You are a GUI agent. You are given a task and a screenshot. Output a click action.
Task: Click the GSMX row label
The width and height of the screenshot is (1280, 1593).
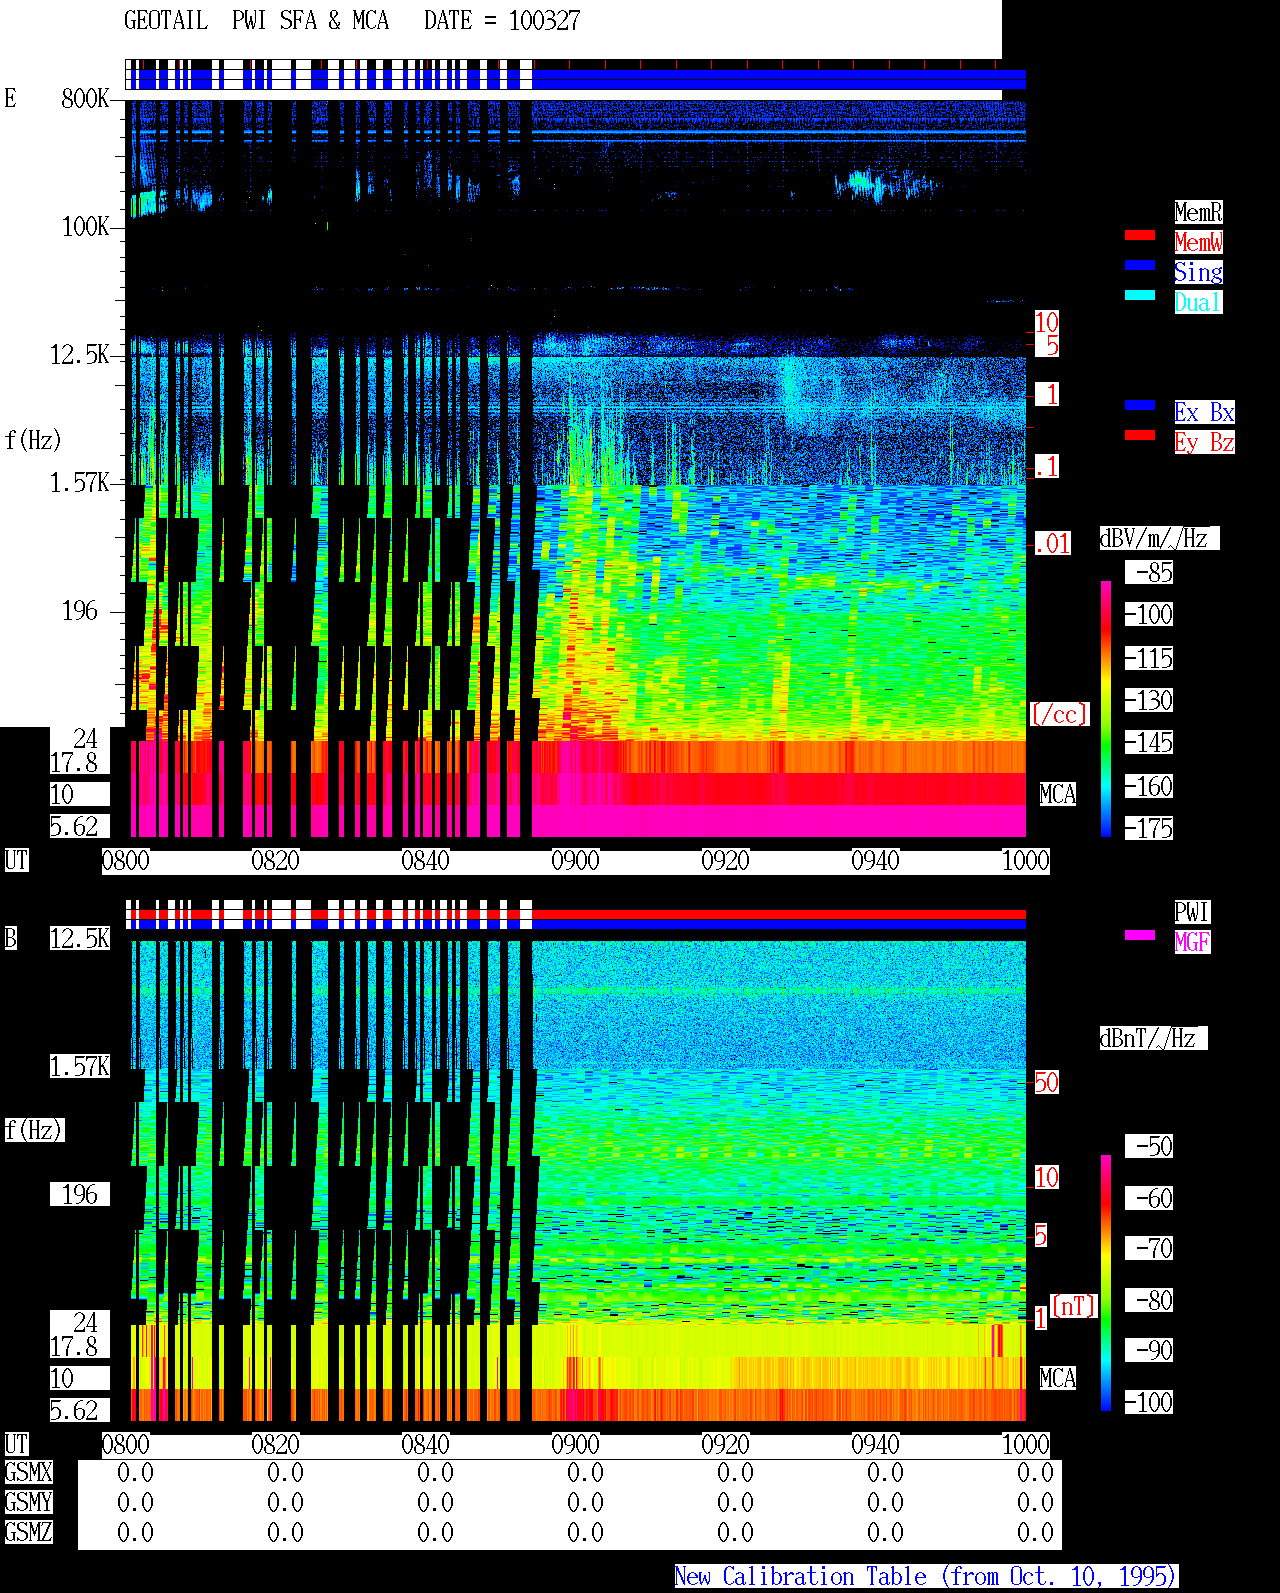pos(29,1472)
